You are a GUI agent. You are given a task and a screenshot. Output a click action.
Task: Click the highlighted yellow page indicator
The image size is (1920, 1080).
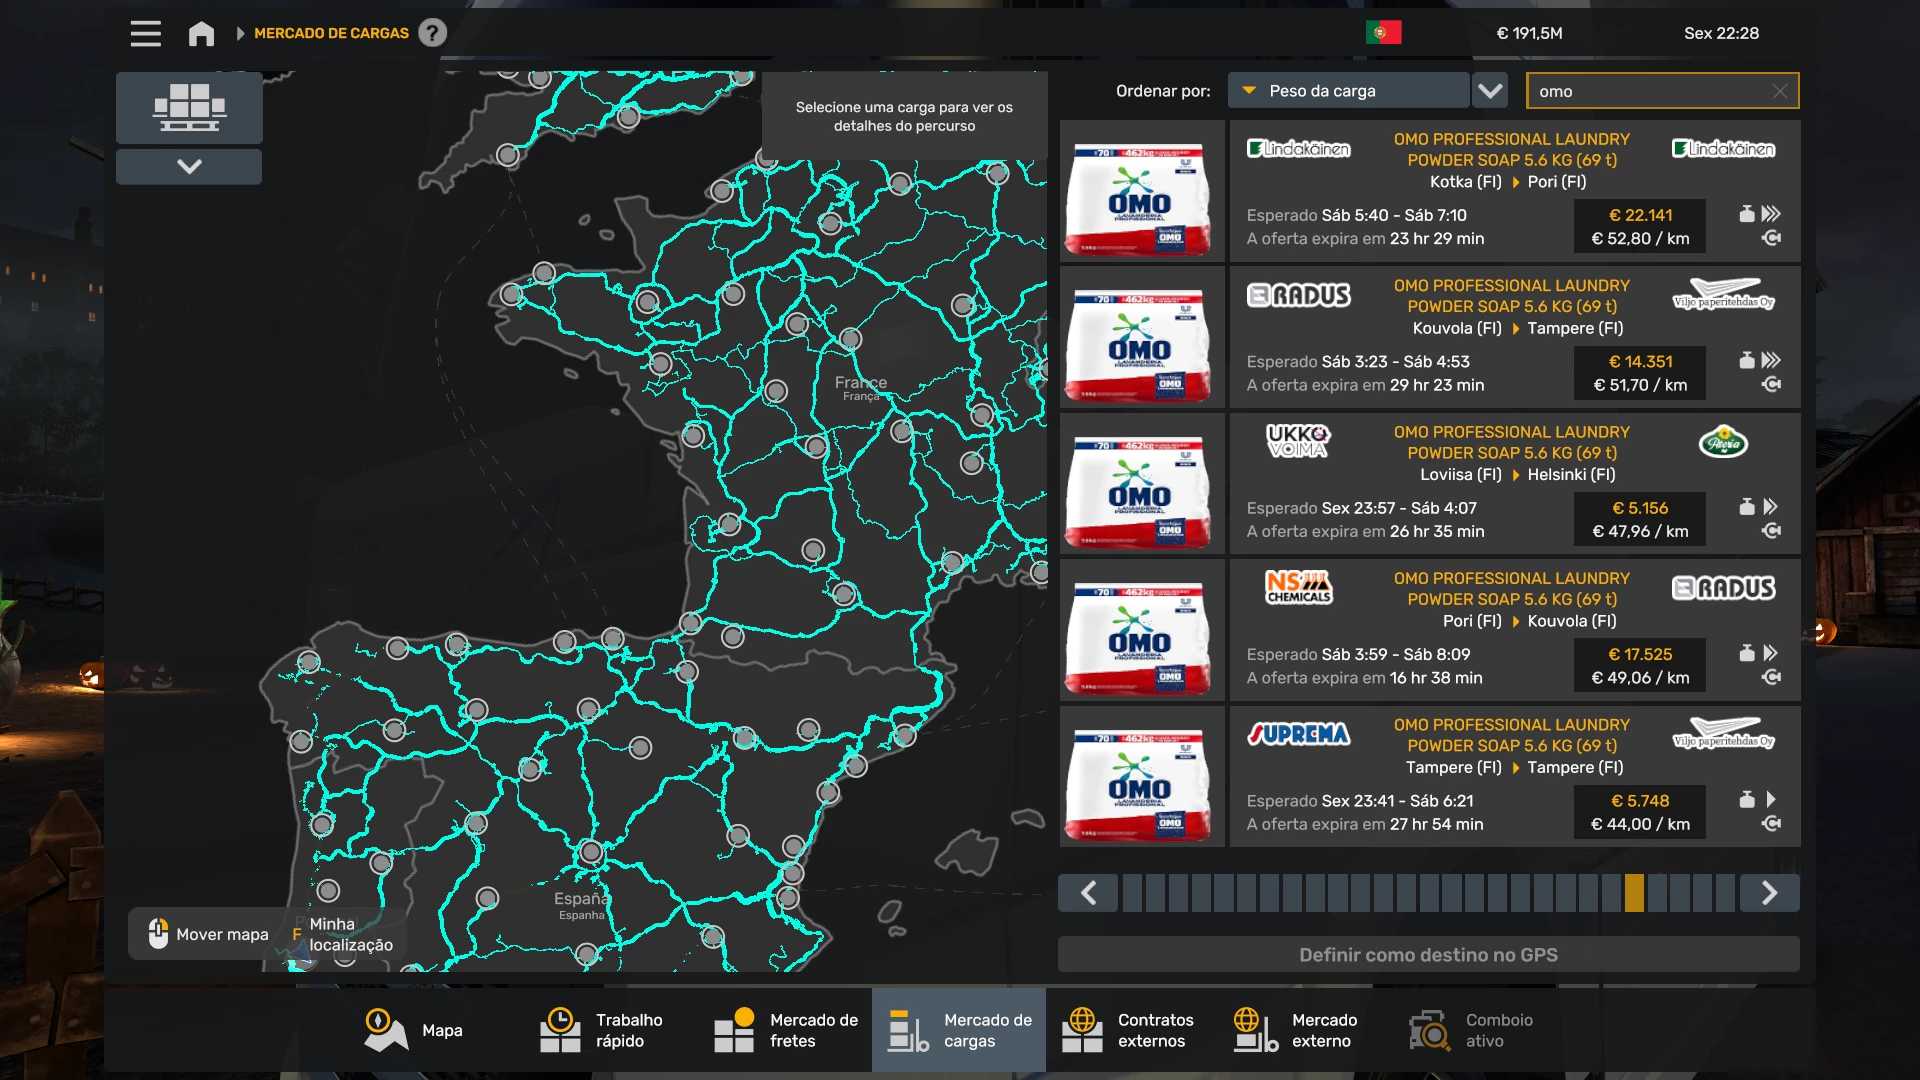tap(1634, 893)
